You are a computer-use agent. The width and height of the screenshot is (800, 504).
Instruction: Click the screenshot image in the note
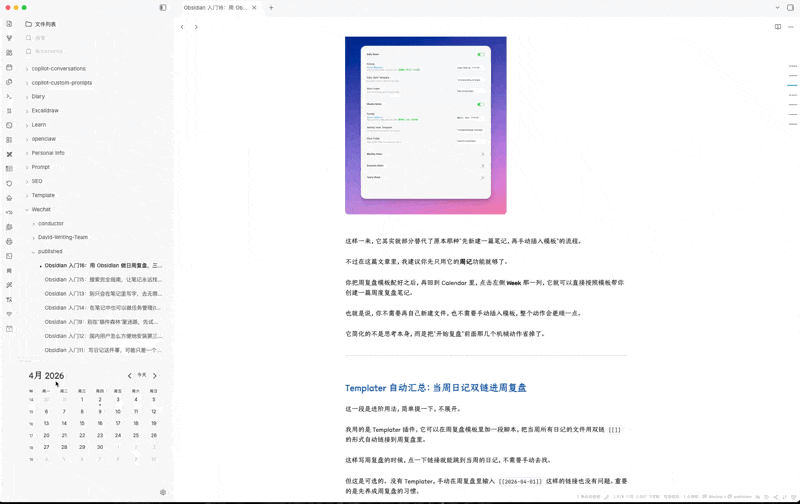(426, 125)
